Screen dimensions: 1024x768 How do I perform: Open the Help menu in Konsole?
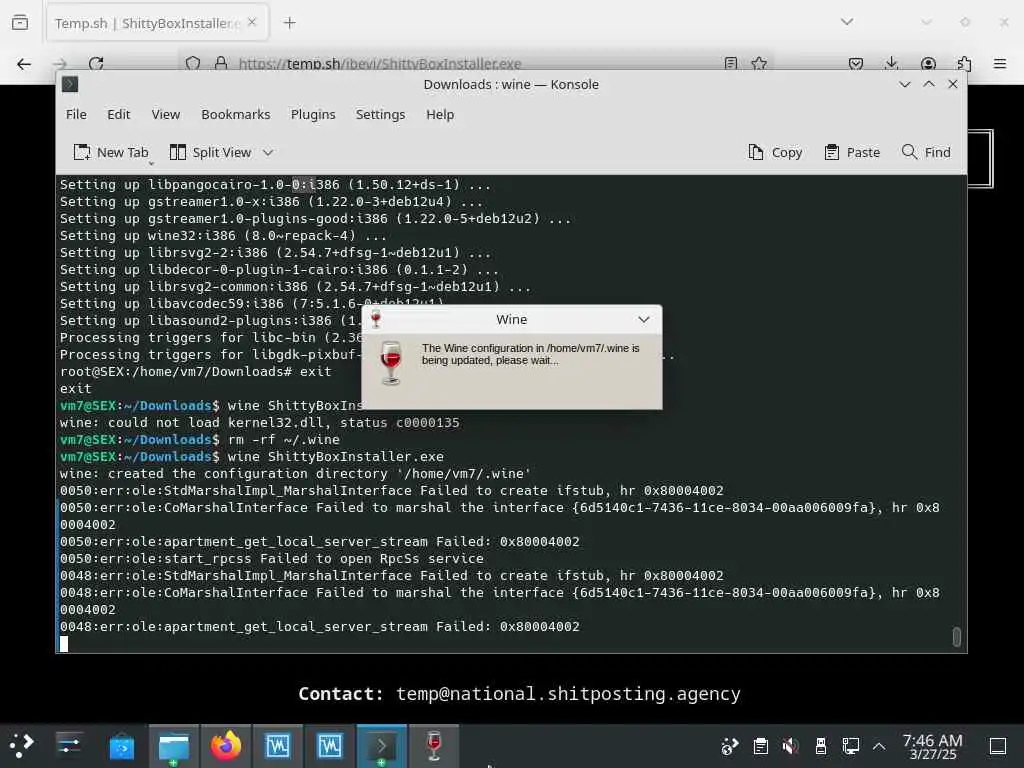(440, 114)
